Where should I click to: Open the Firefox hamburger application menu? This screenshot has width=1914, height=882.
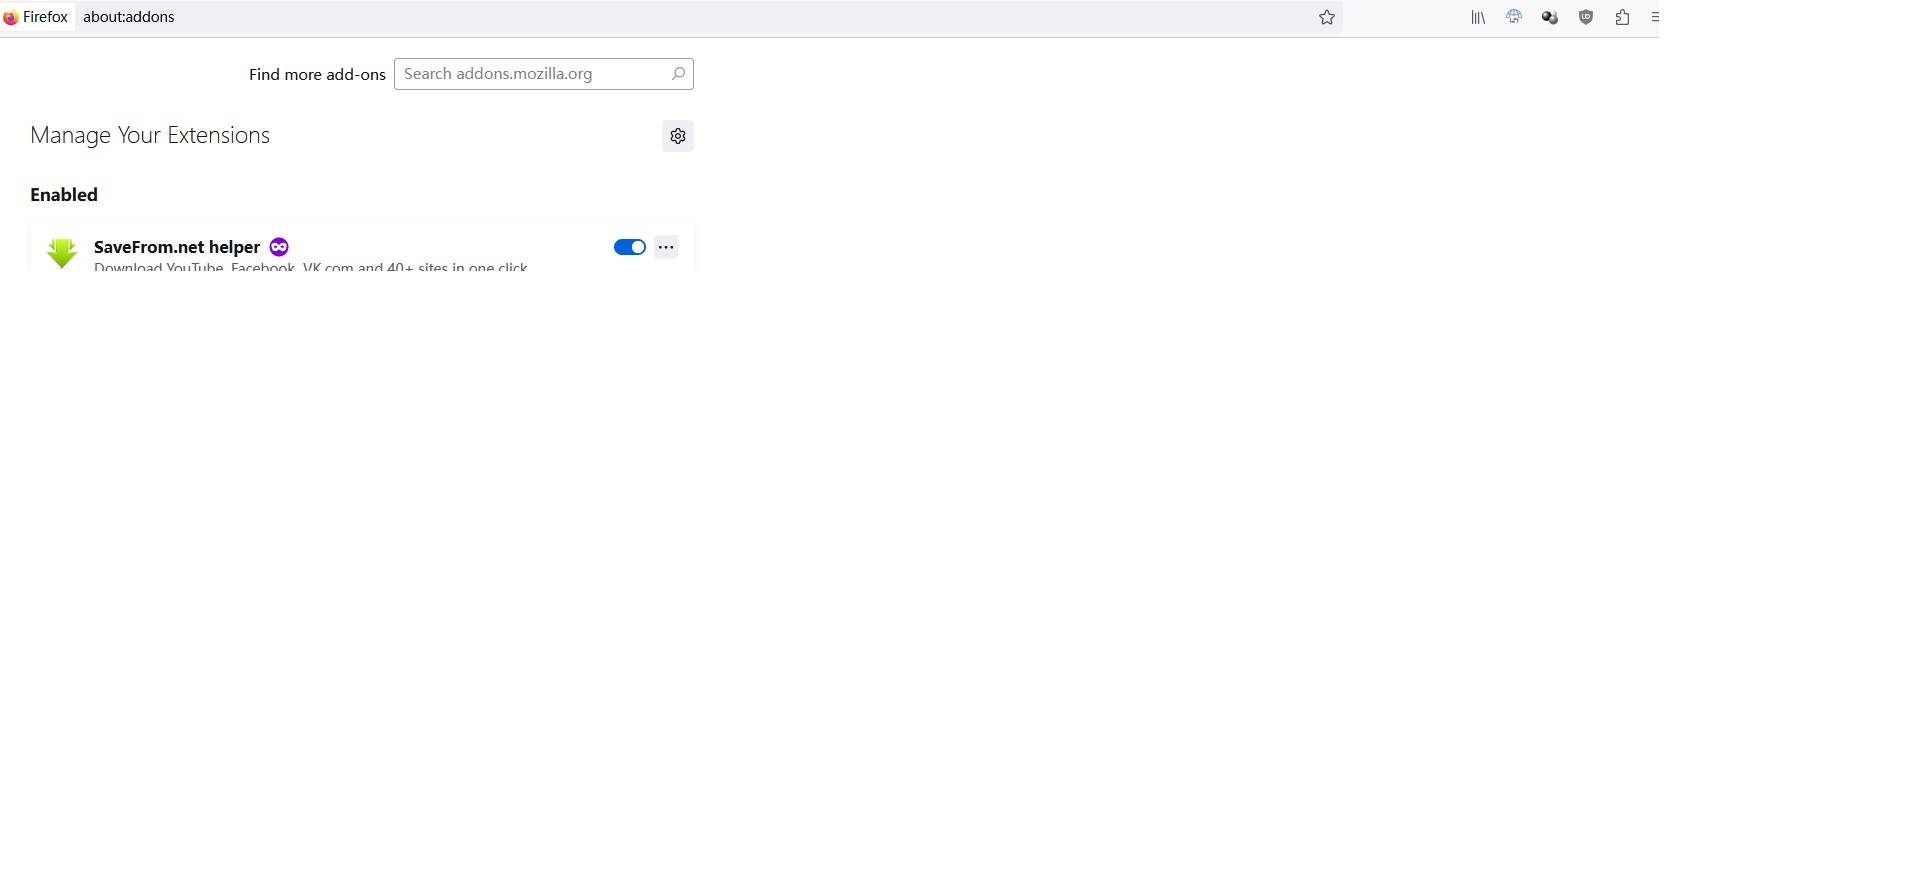click(1655, 17)
